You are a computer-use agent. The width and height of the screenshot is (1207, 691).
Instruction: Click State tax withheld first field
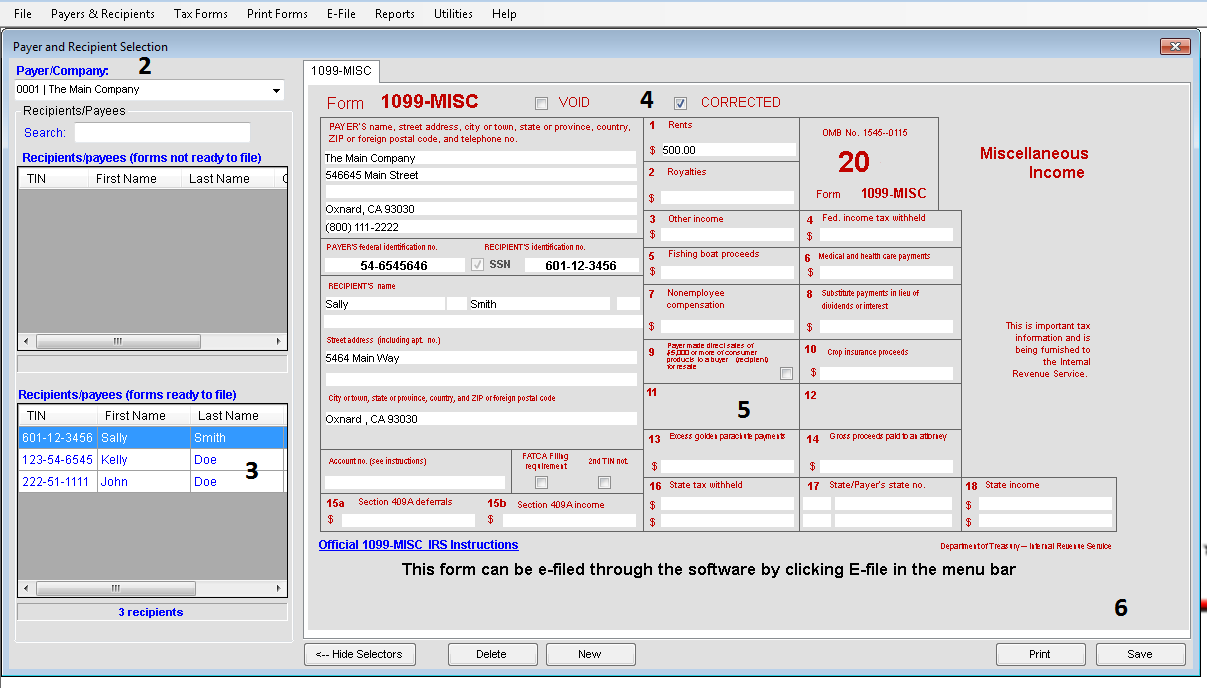coord(728,504)
